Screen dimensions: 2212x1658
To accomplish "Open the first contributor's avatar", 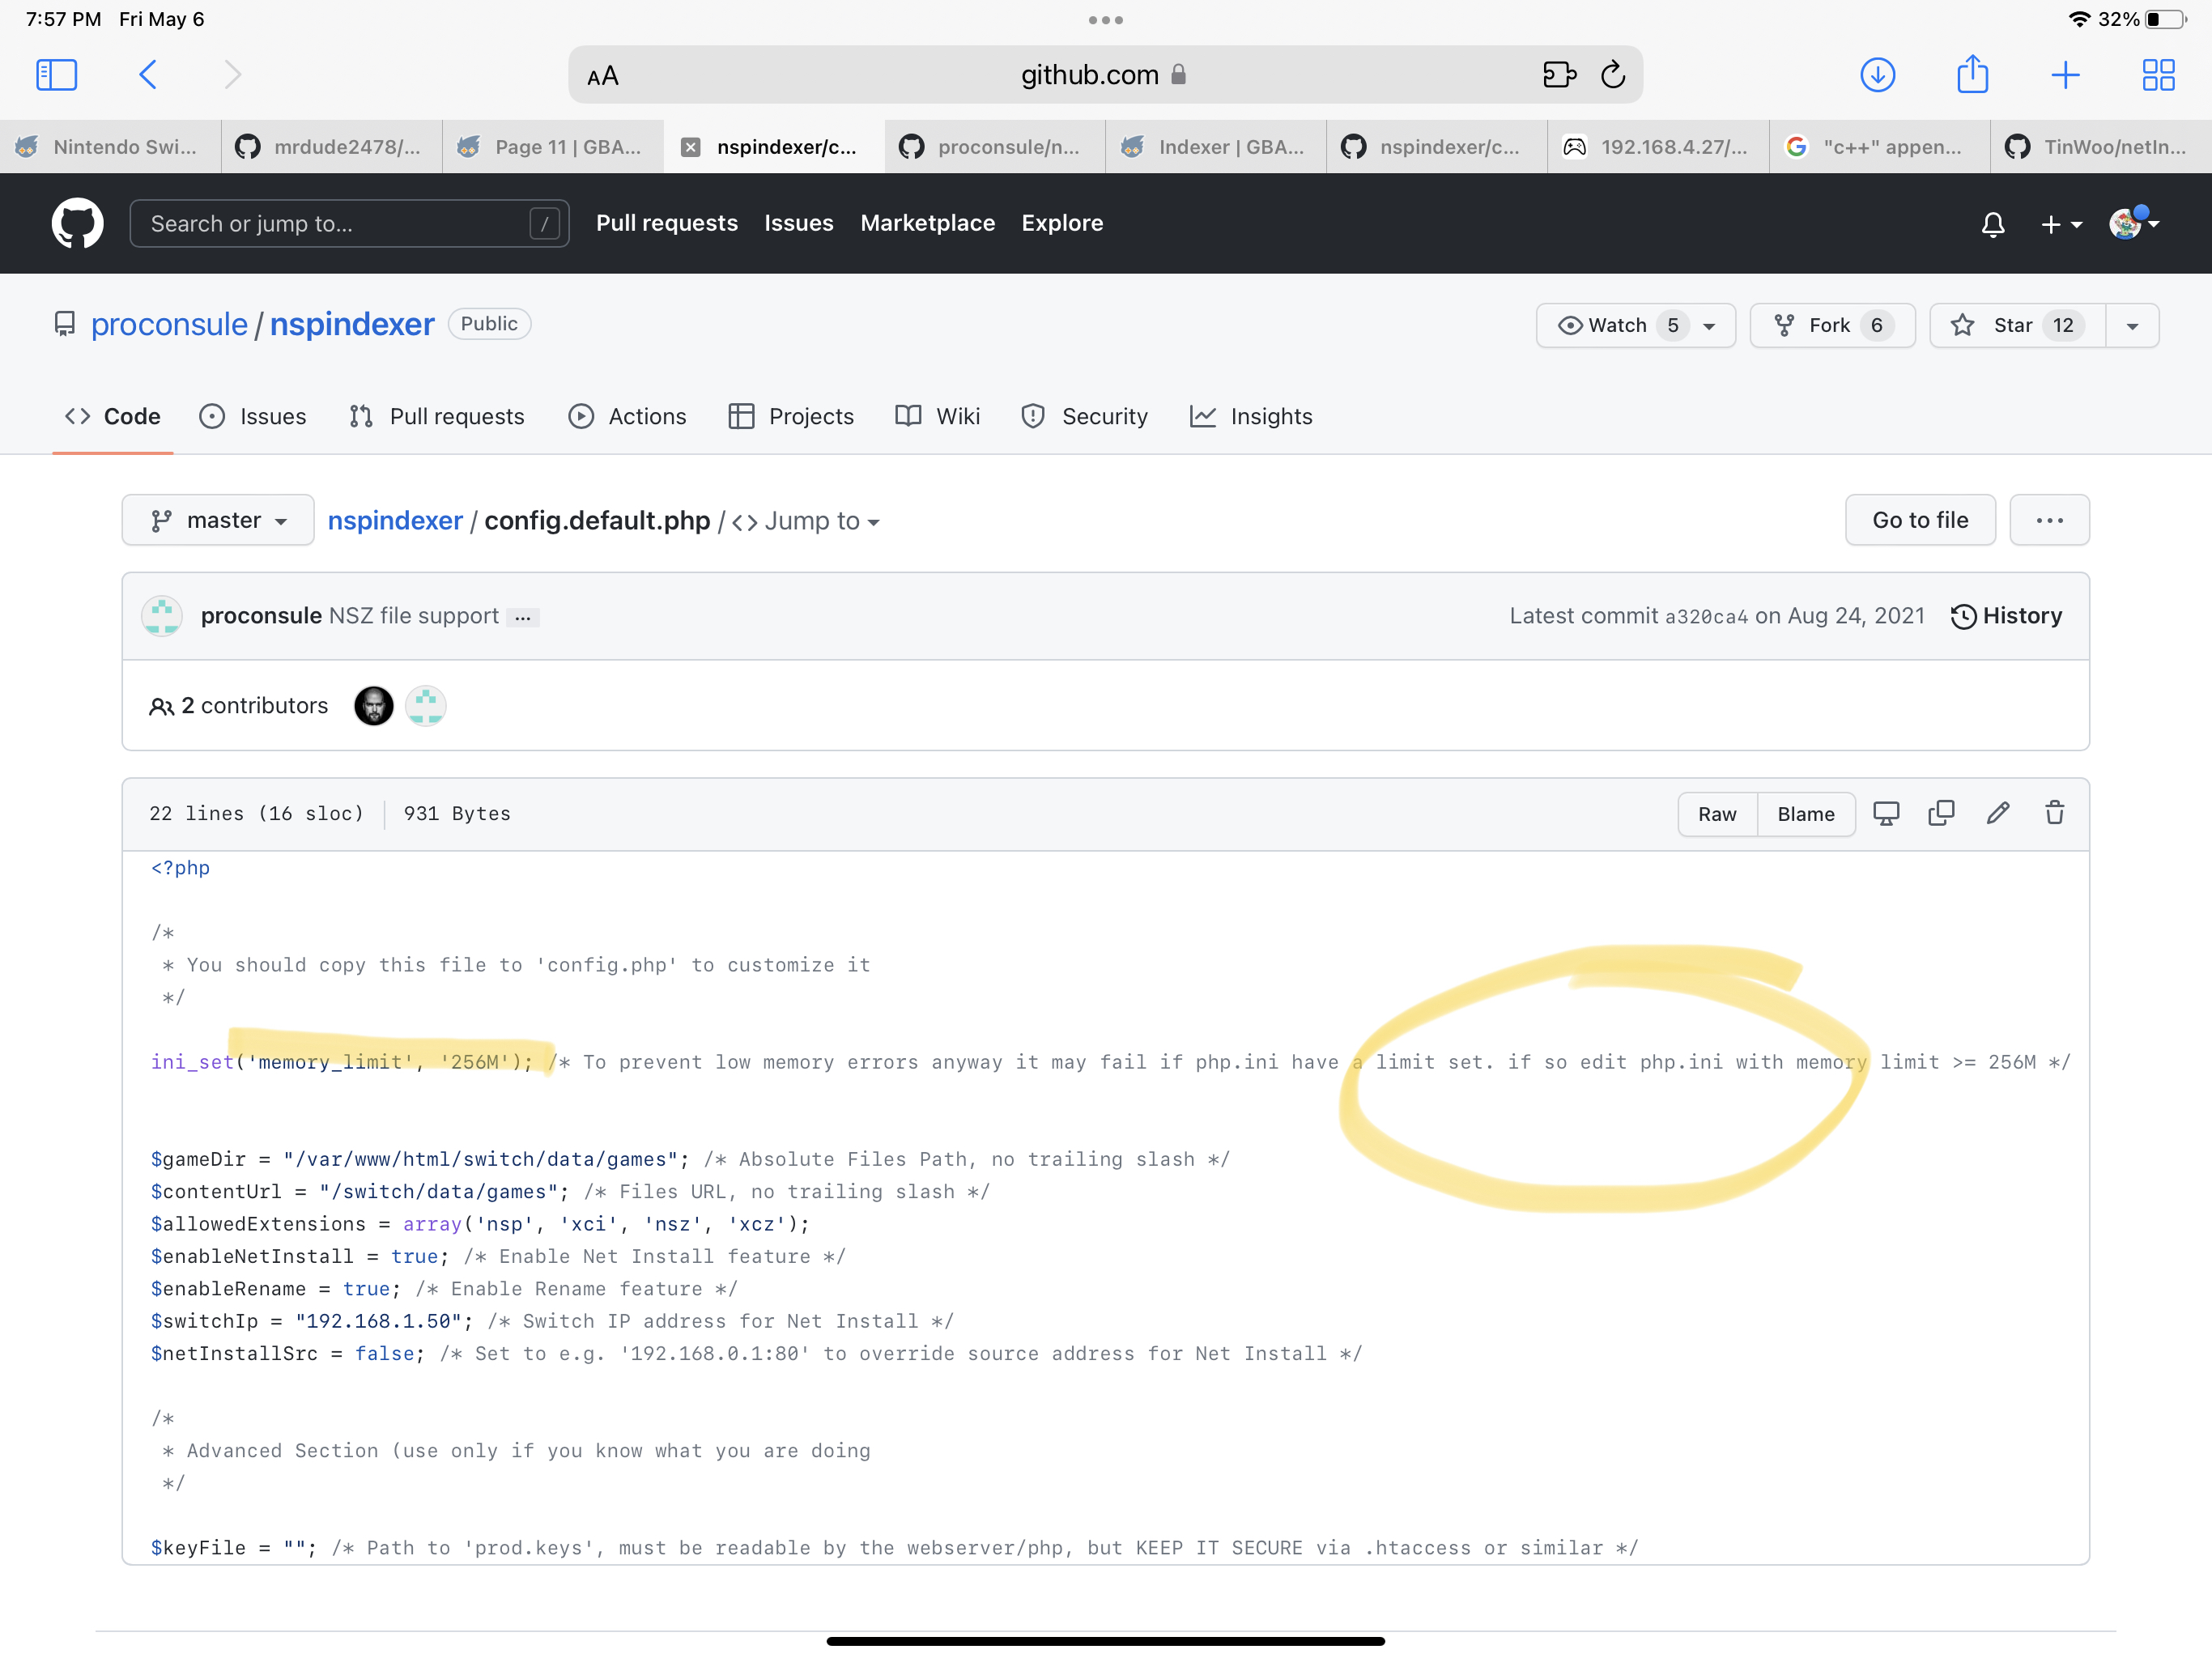I will click(x=374, y=706).
